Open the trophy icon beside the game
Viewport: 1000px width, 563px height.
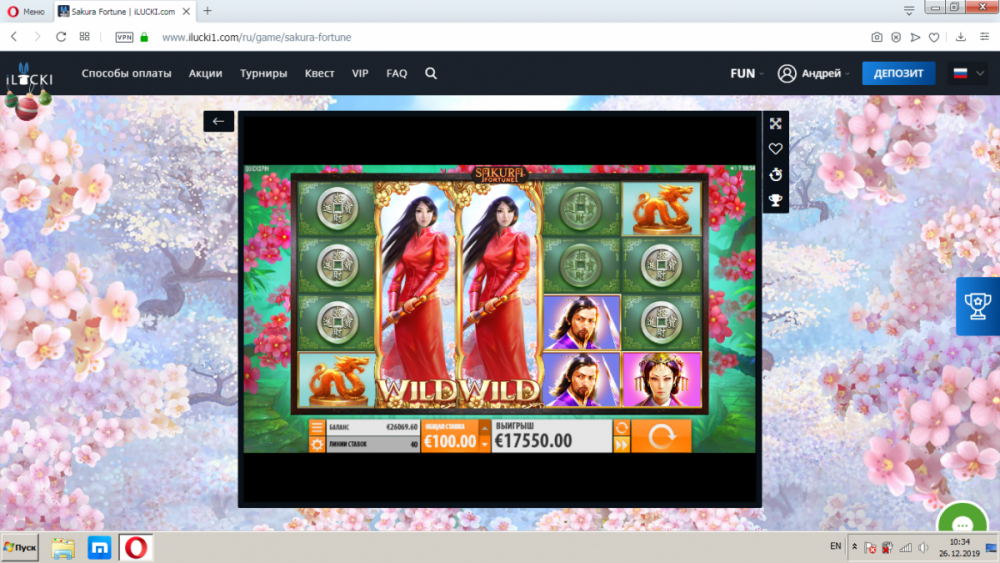click(x=775, y=201)
